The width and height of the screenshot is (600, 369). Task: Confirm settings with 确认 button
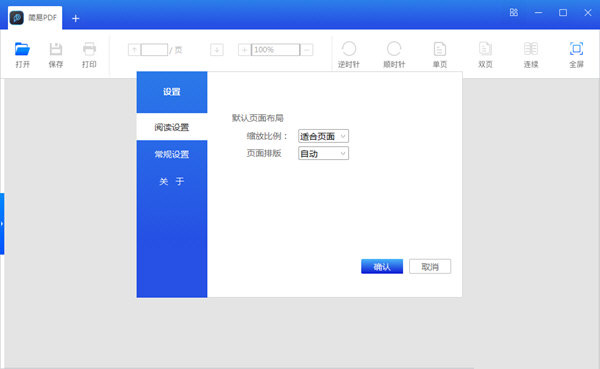click(382, 266)
